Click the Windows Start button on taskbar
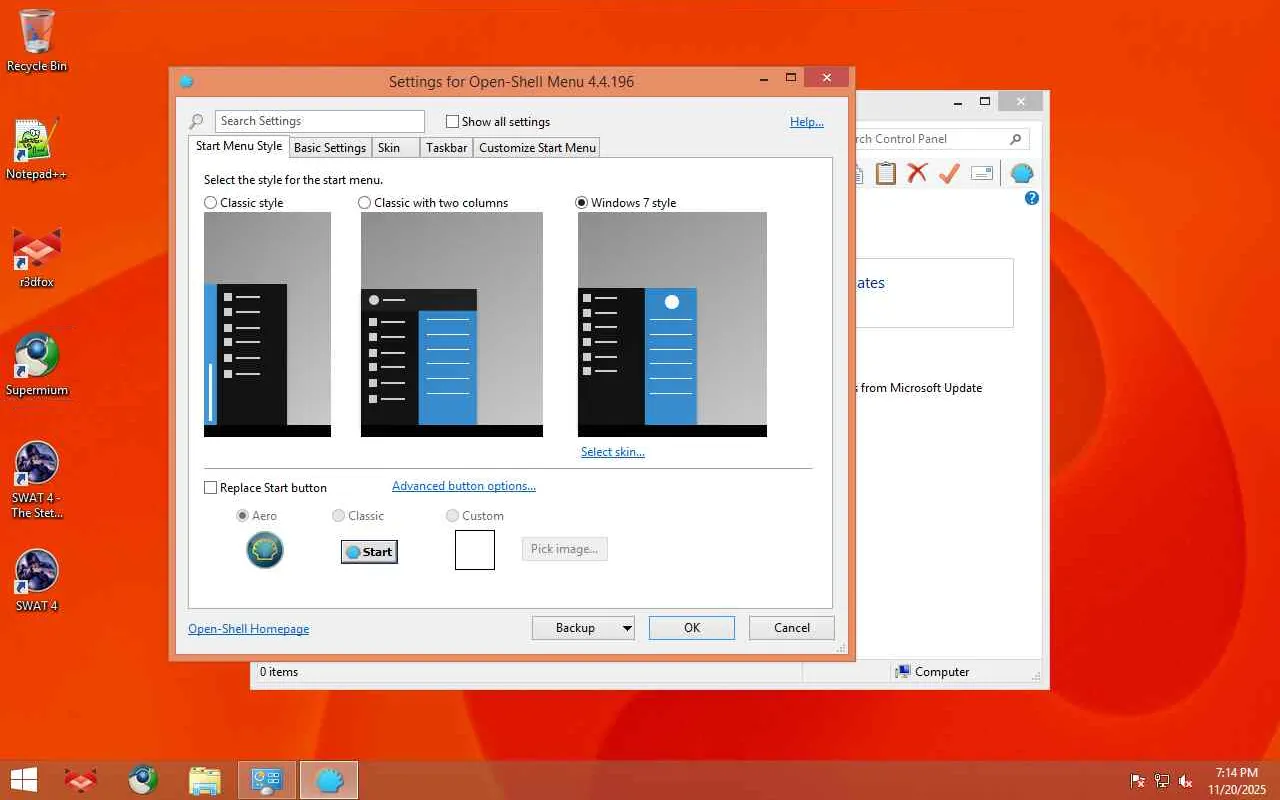 [x=23, y=780]
